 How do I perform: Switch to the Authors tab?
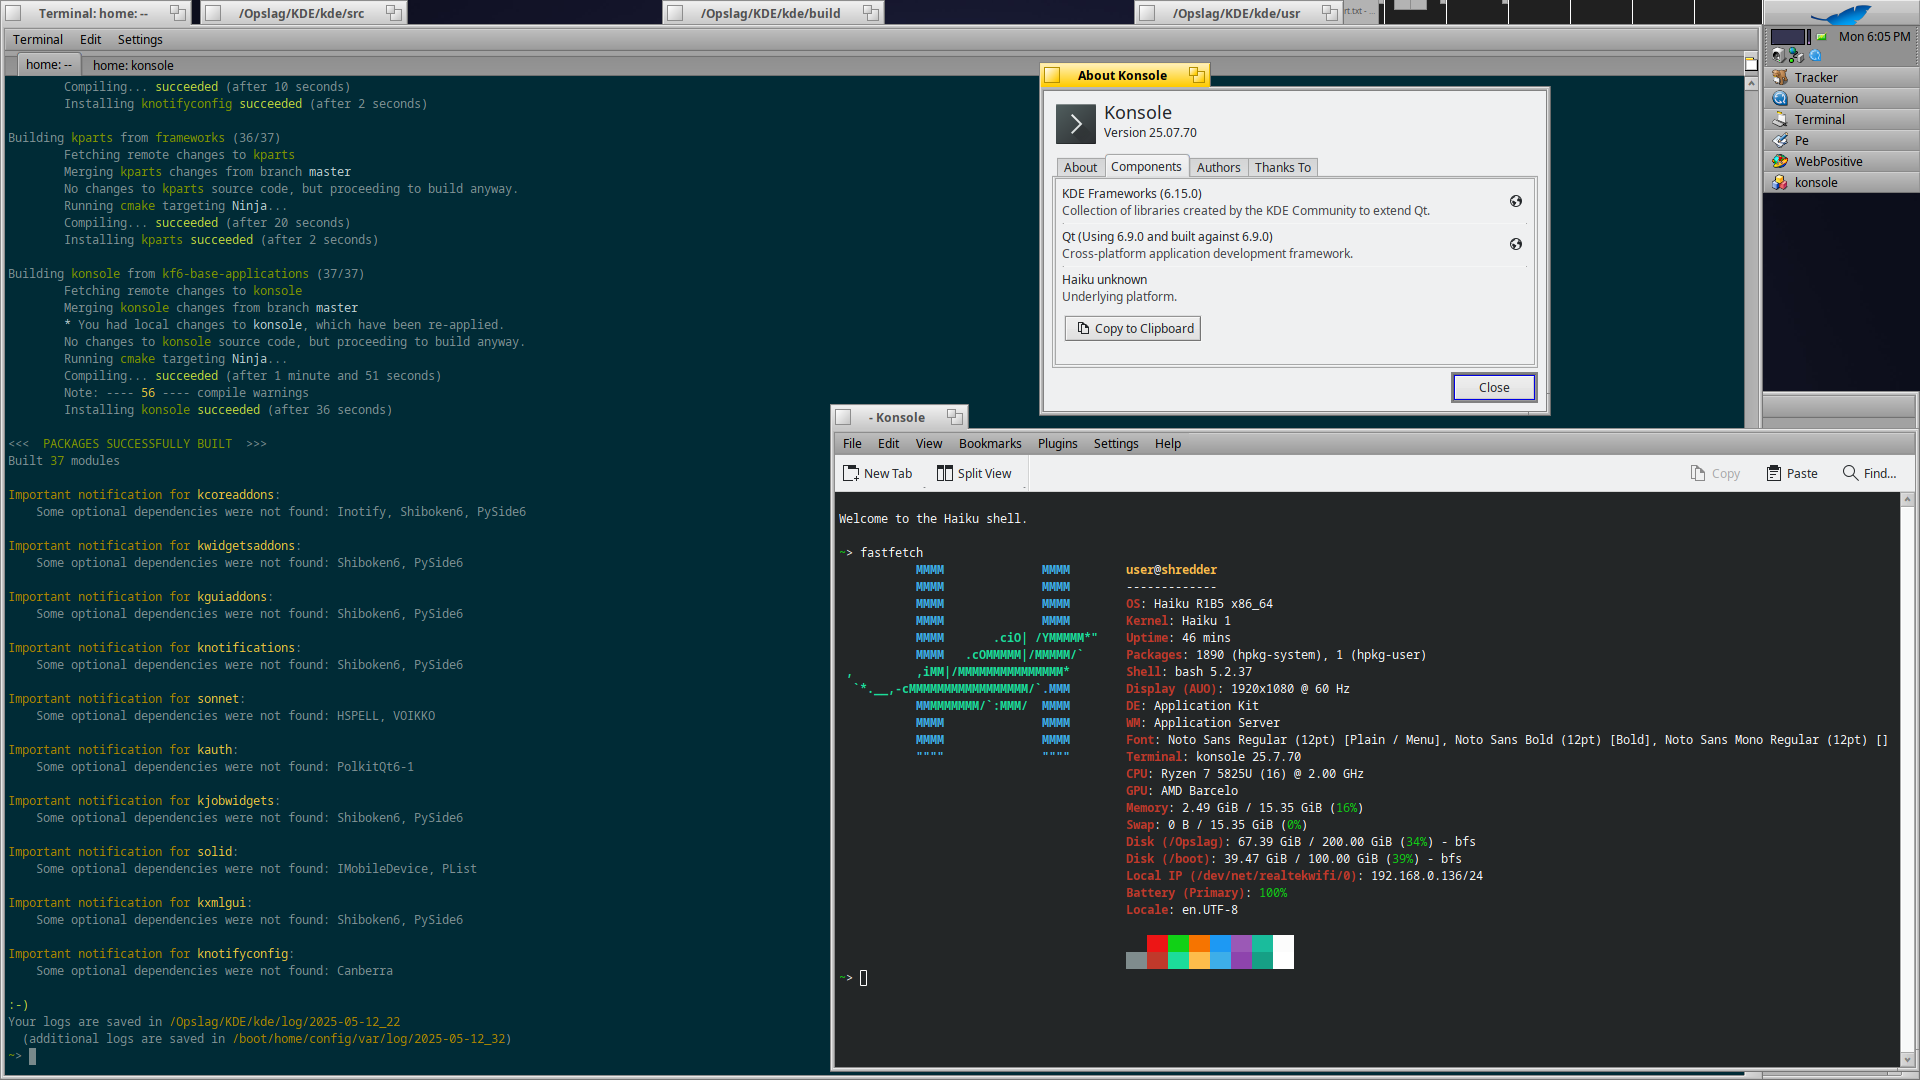pyautogui.click(x=1218, y=167)
